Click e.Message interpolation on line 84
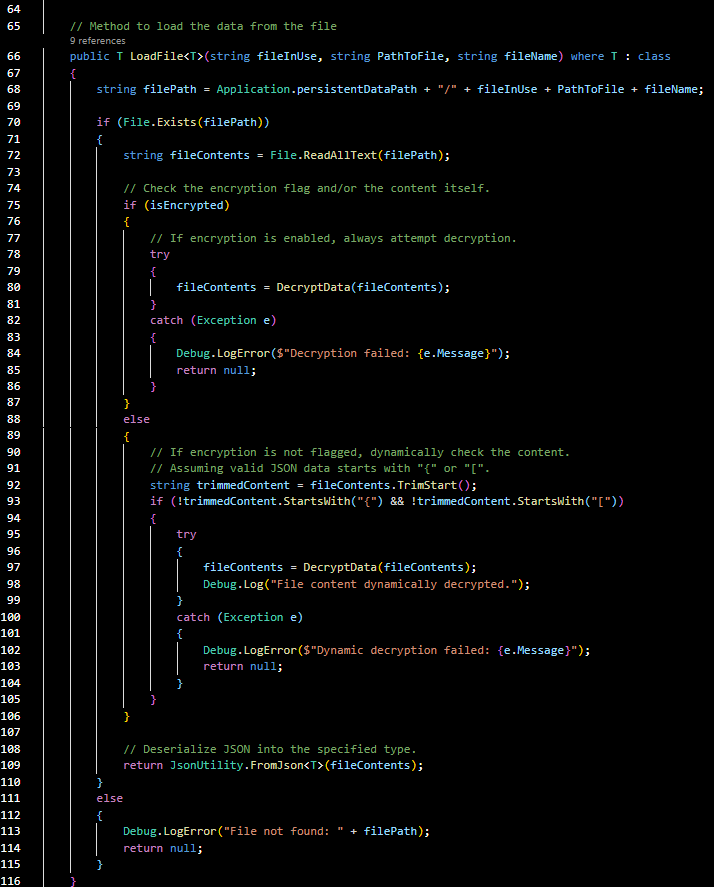The height and width of the screenshot is (887, 714). pyautogui.click(x=454, y=353)
